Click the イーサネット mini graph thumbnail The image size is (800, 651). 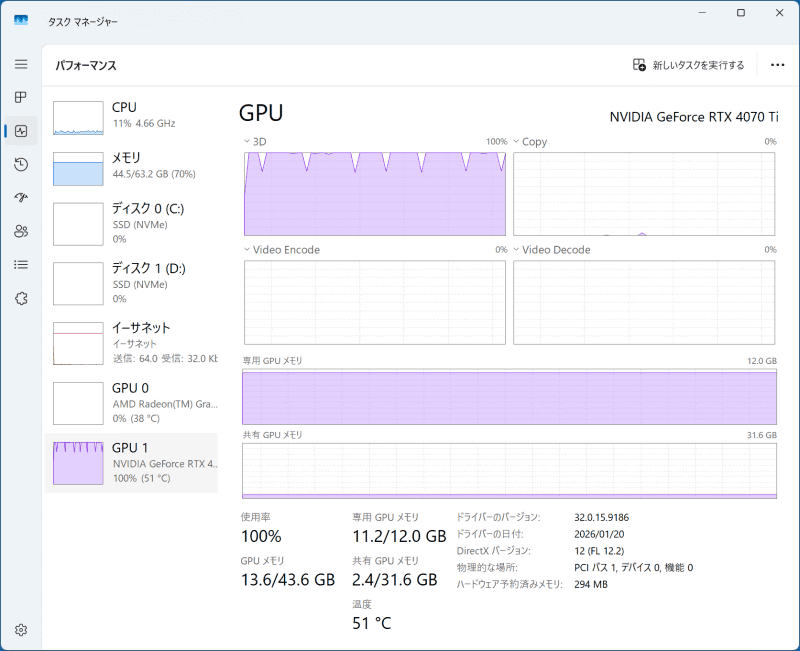tap(78, 343)
